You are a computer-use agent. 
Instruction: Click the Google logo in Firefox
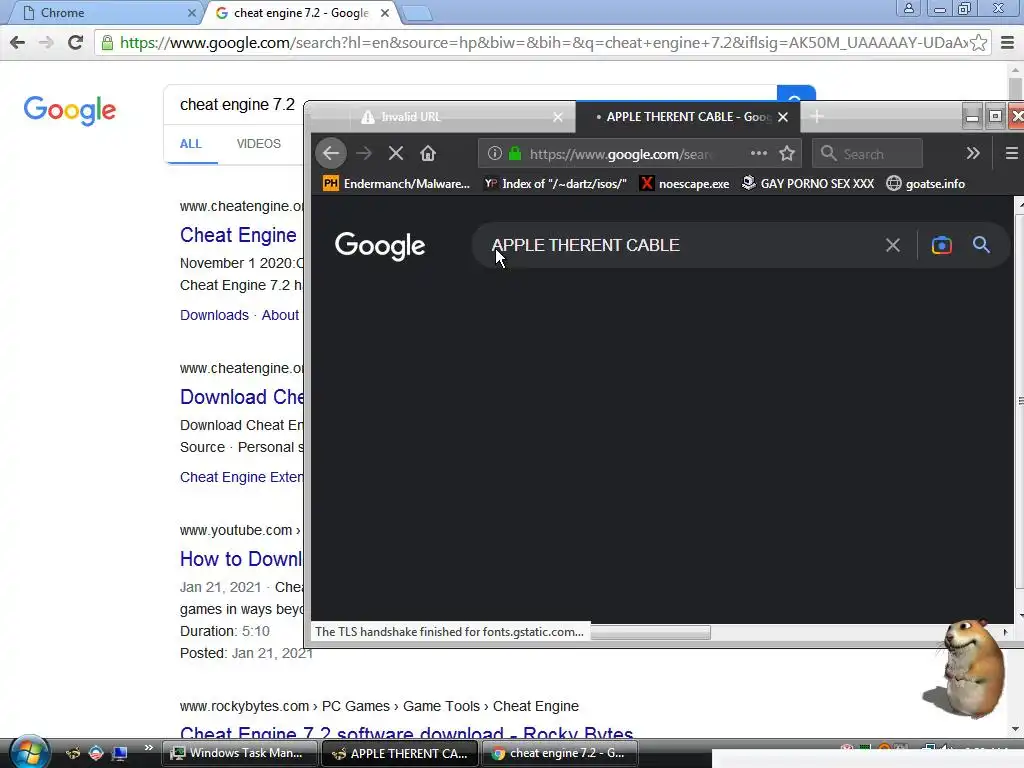(x=380, y=246)
